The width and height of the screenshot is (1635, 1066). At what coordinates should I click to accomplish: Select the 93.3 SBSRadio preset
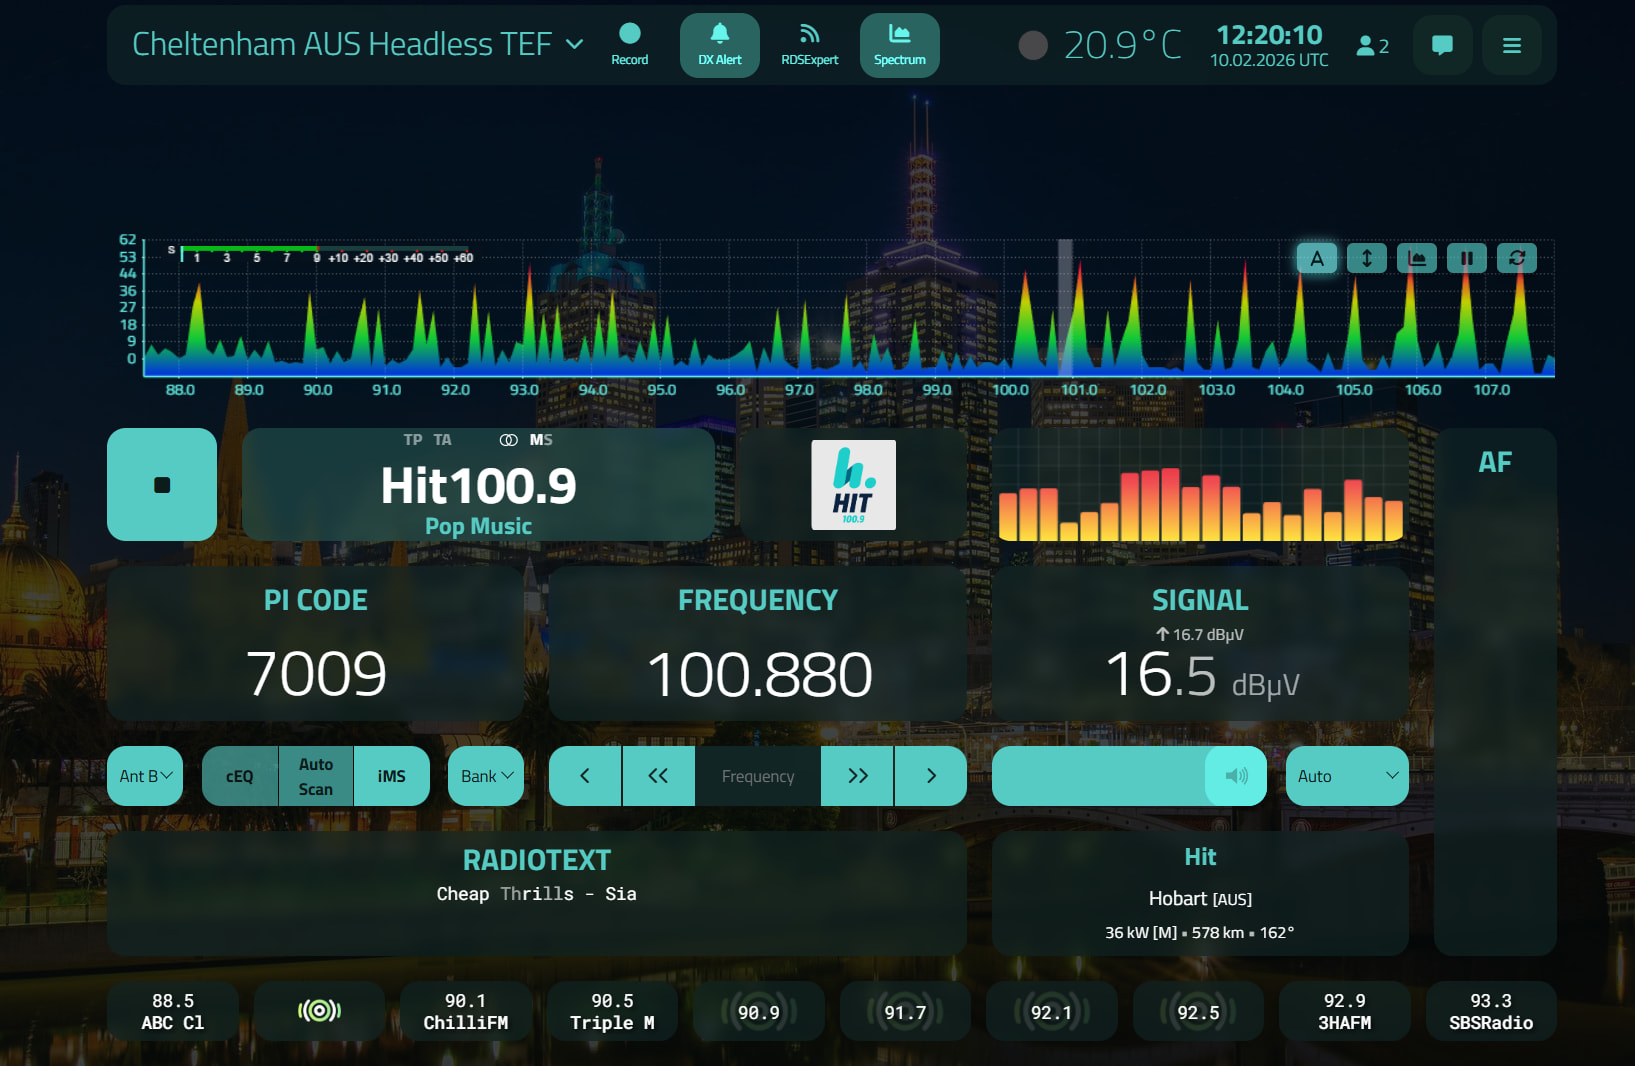1490,1011
